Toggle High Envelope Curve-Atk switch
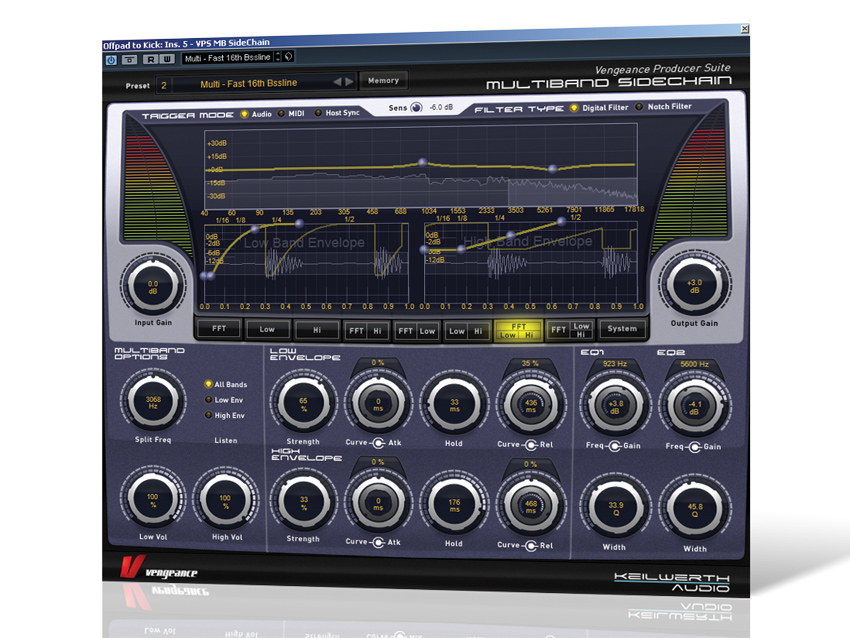850x638 pixels. pos(378,542)
